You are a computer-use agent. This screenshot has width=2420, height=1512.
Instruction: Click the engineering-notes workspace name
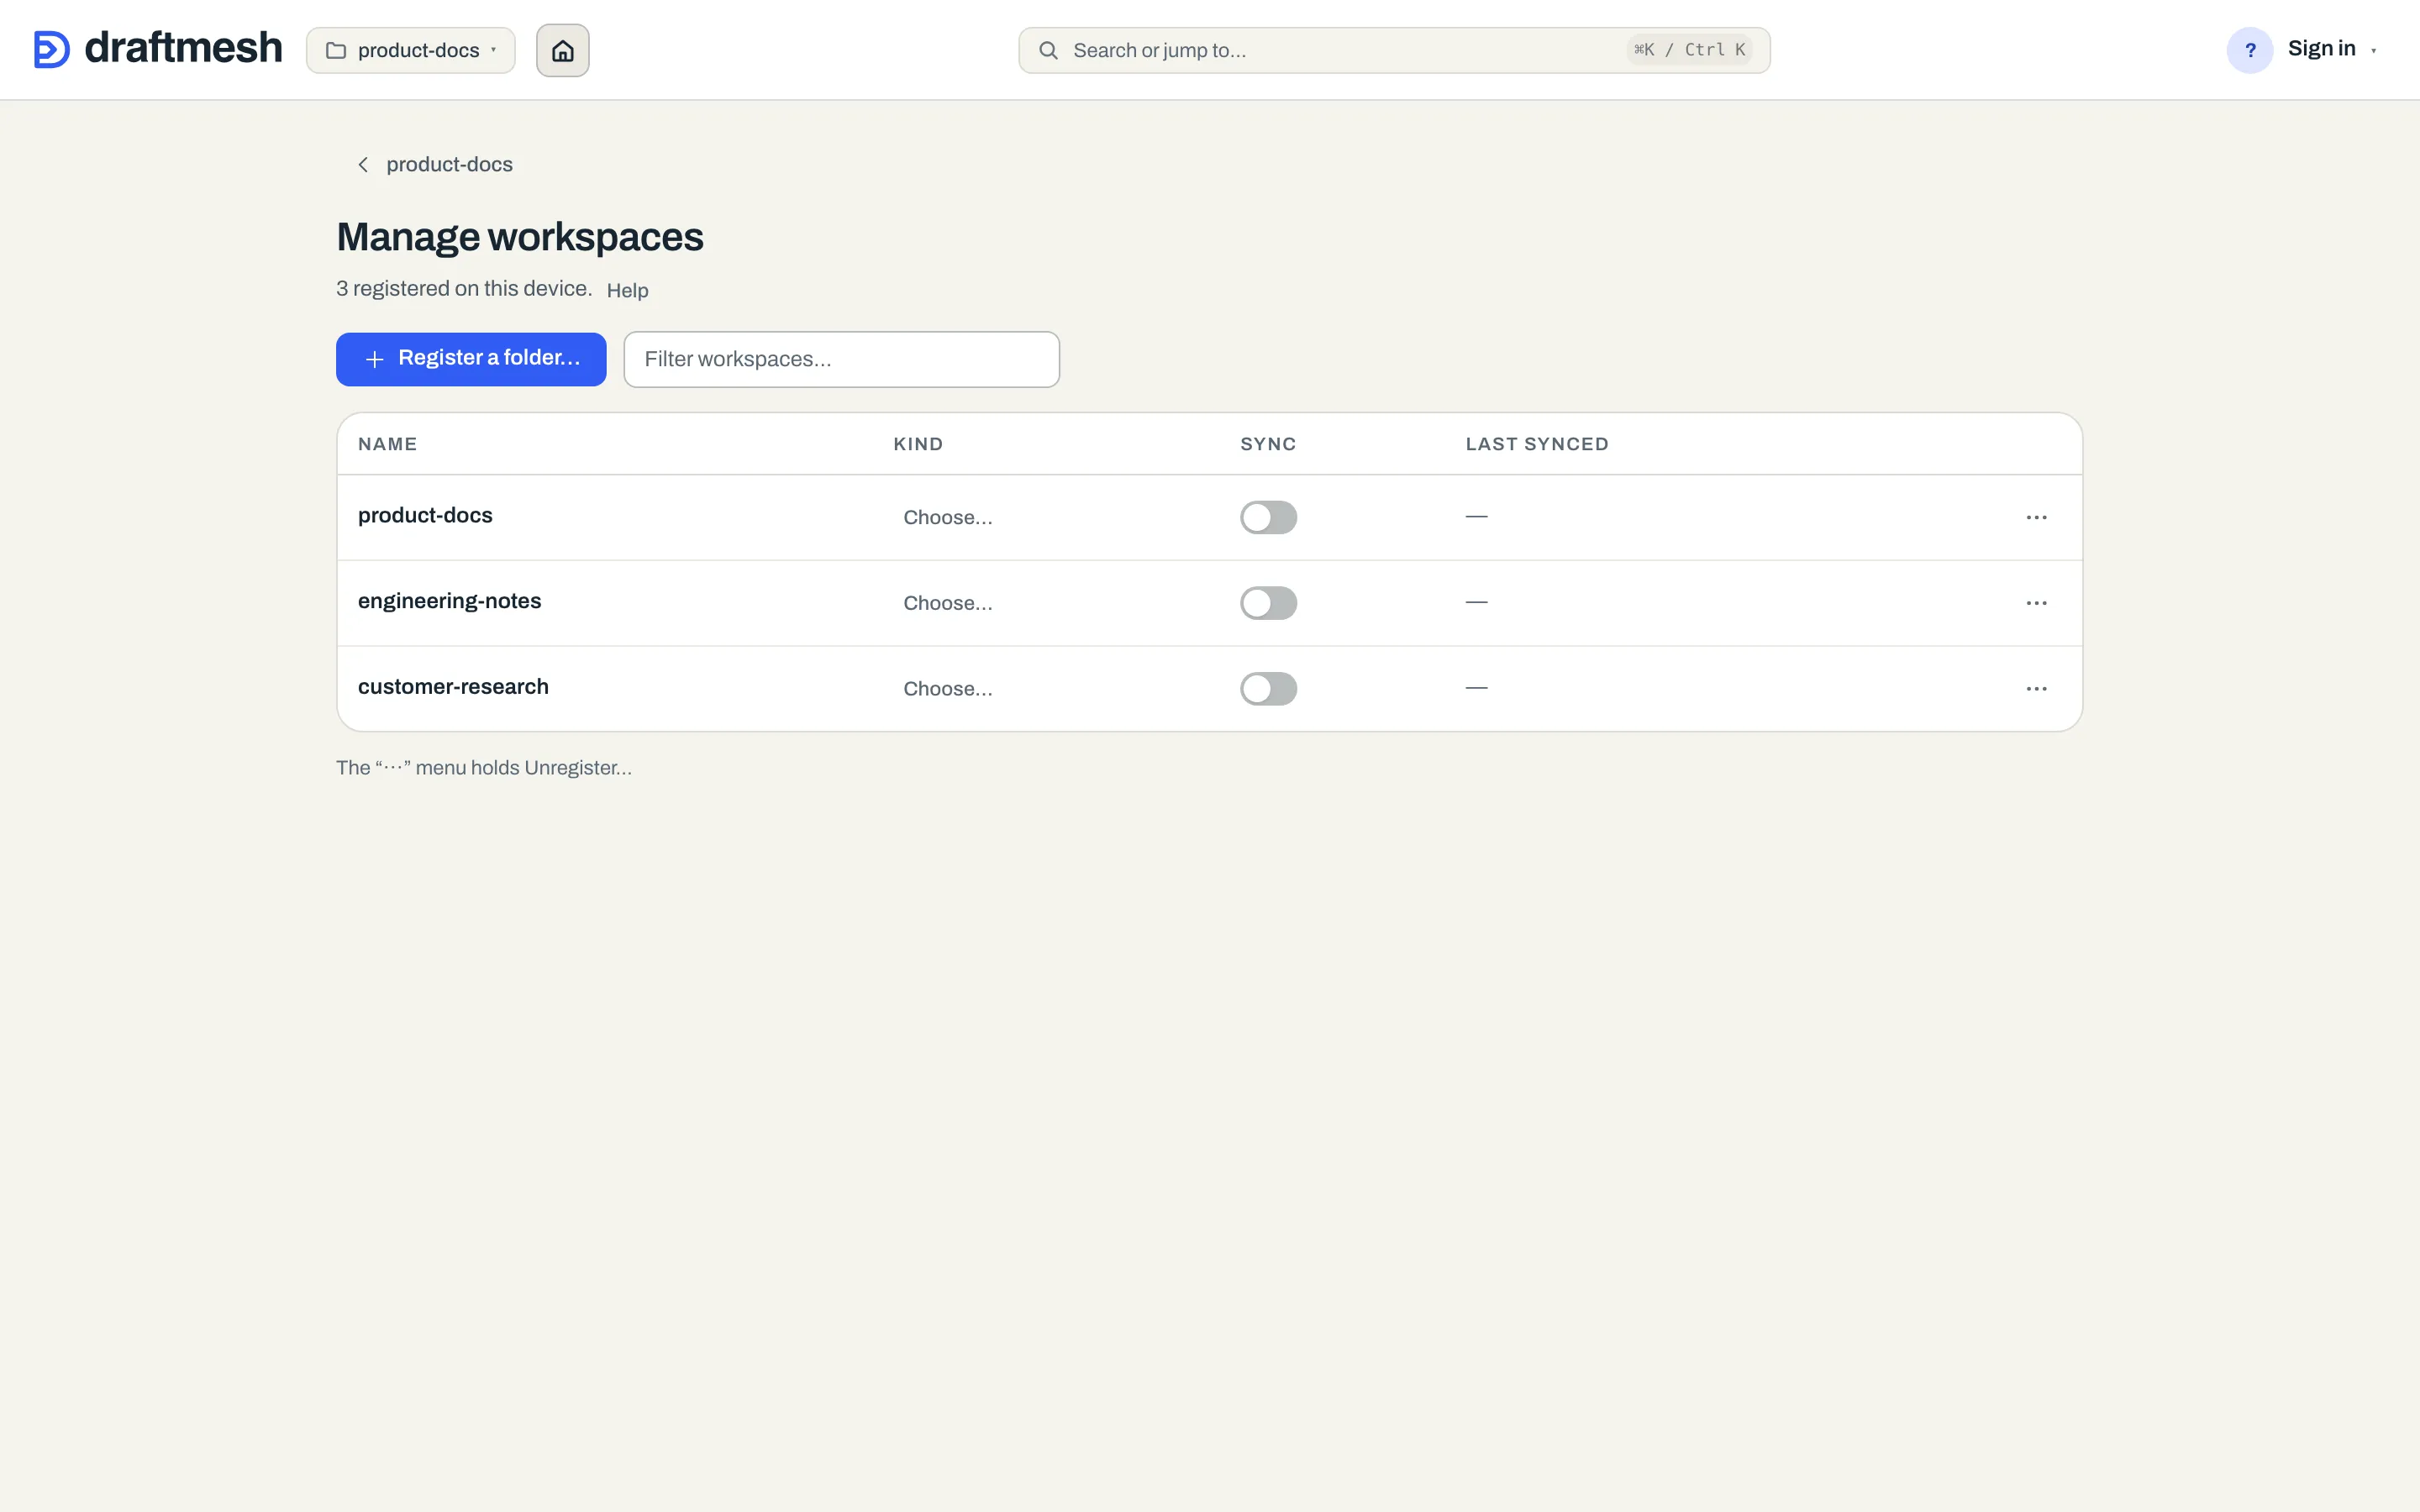click(x=449, y=601)
